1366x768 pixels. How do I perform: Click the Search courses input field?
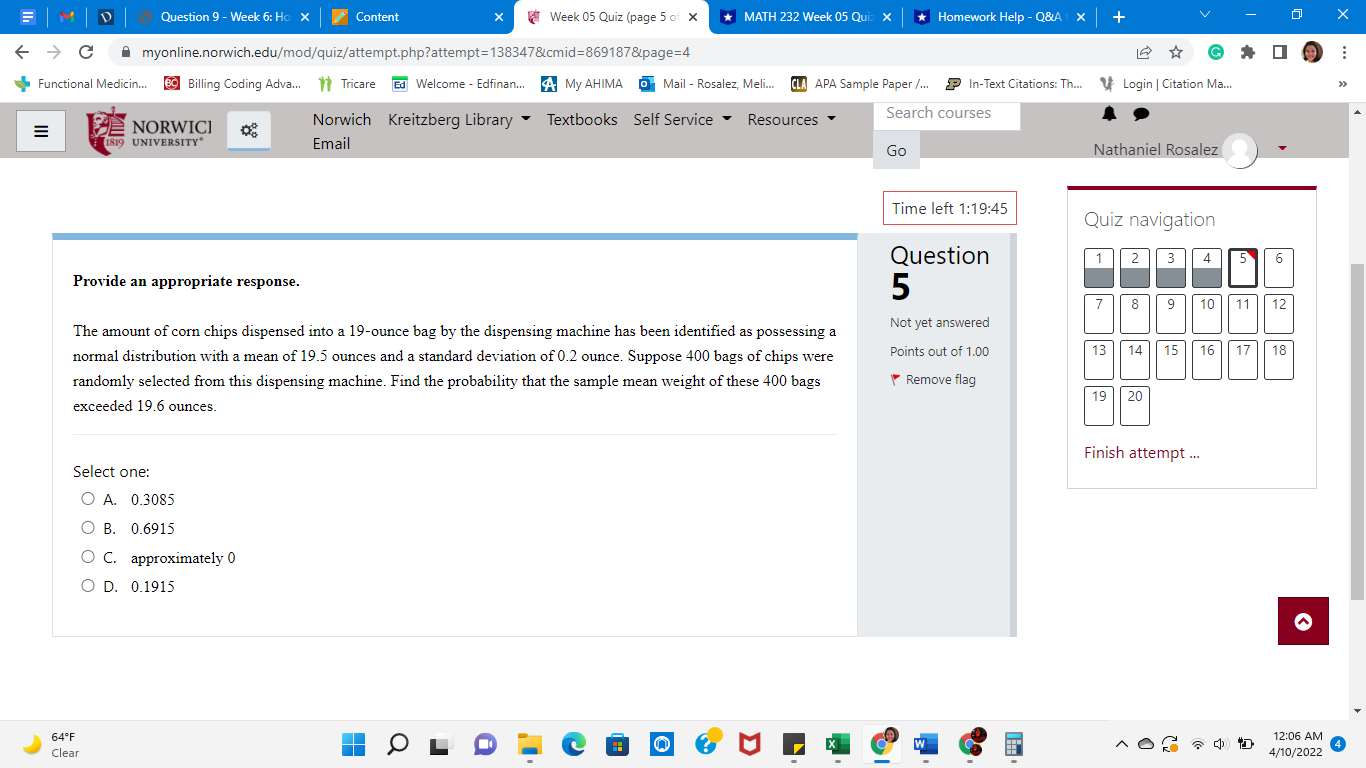(946, 114)
